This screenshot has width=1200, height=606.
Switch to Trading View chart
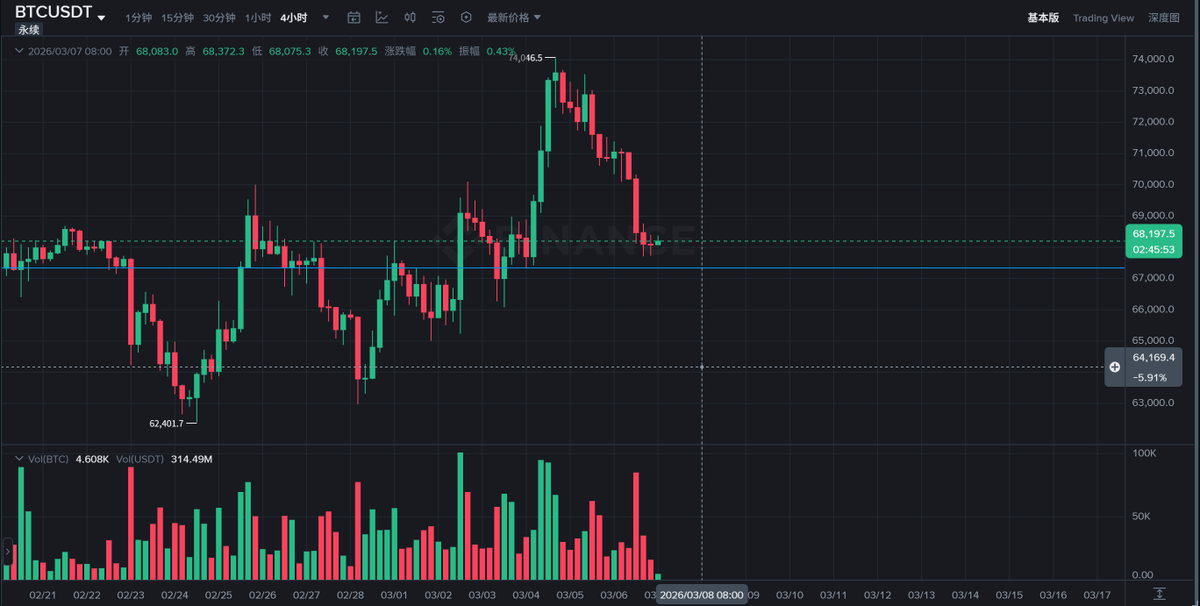[1103, 18]
